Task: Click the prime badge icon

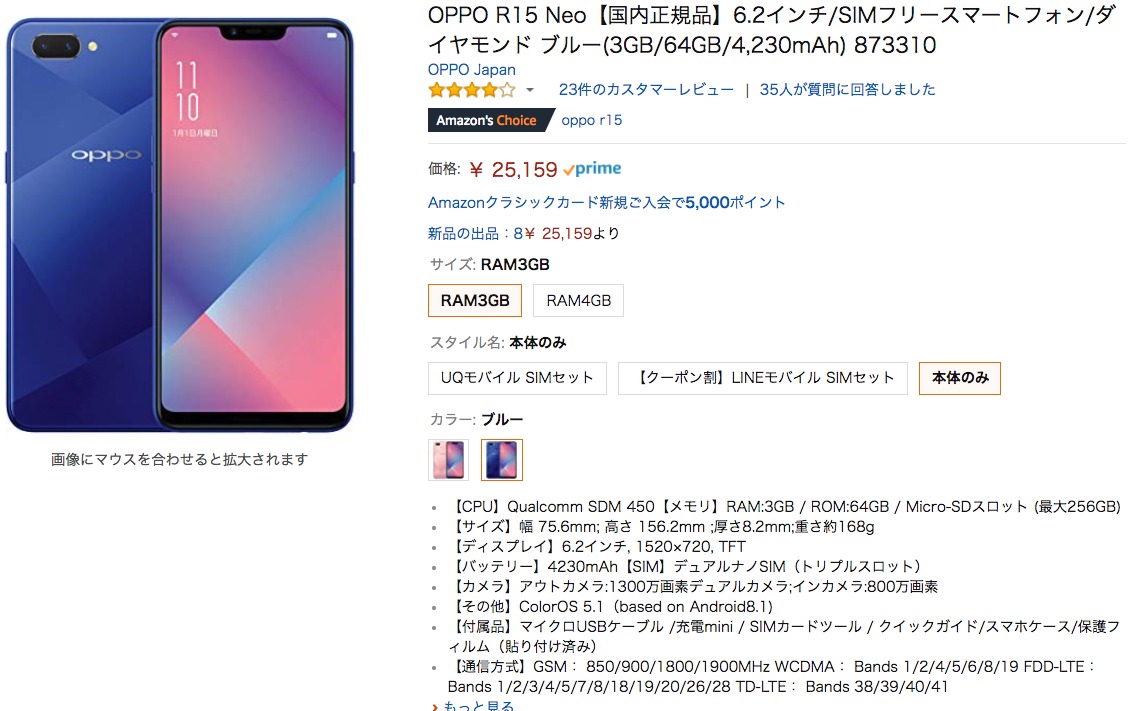Action: (592, 169)
